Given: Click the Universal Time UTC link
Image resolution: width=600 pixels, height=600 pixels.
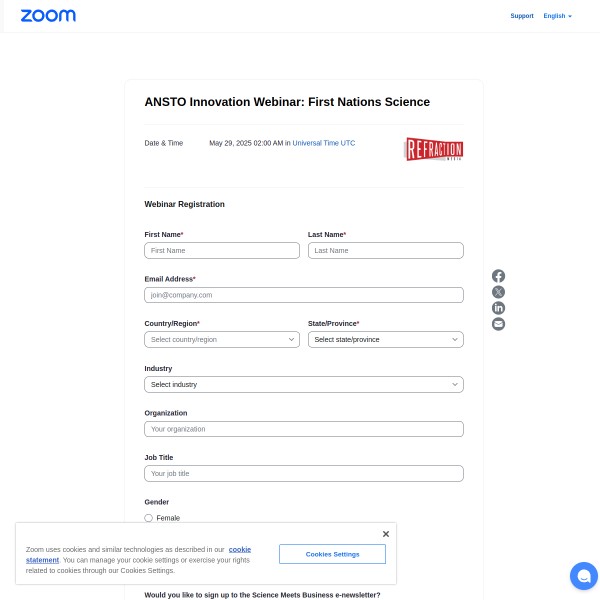Looking at the screenshot, I should [323, 143].
